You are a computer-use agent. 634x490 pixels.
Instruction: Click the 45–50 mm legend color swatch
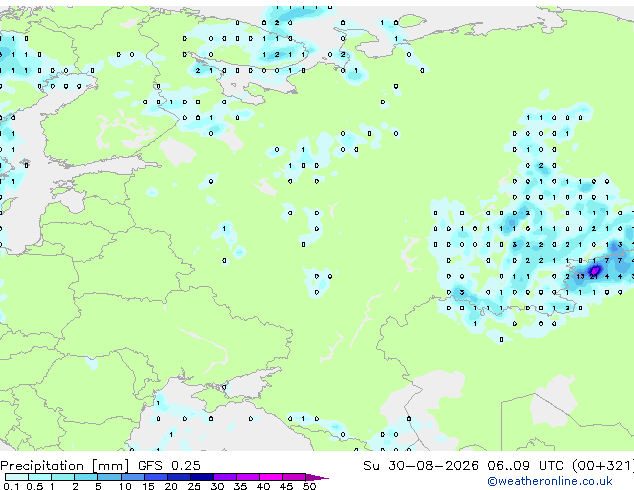tap(294, 477)
